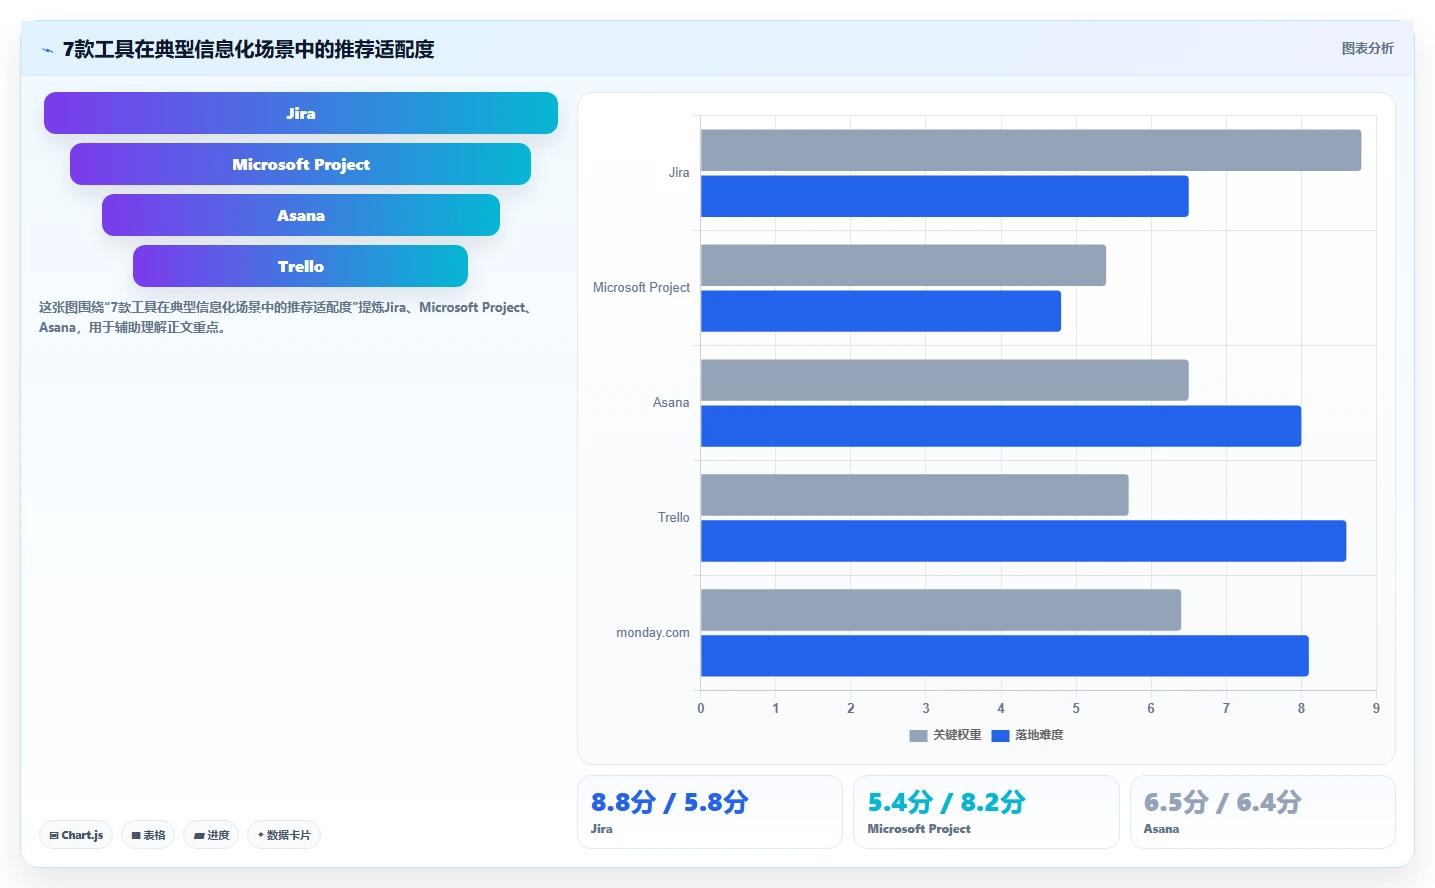This screenshot has width=1435, height=888.
Task: Click the Chart.js tag chip
Action: pyautogui.click(x=76, y=835)
